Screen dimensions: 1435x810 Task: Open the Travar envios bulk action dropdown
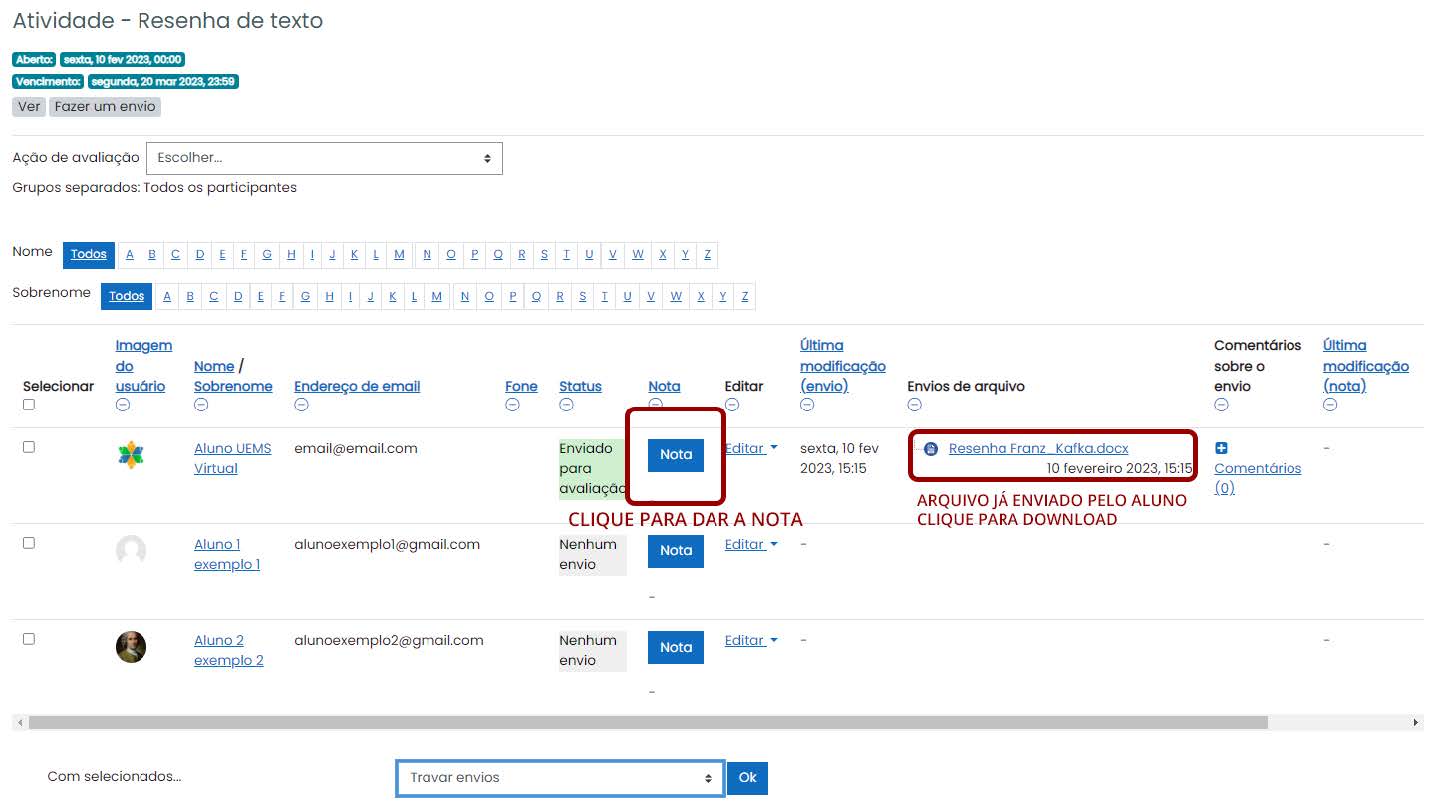coord(560,777)
